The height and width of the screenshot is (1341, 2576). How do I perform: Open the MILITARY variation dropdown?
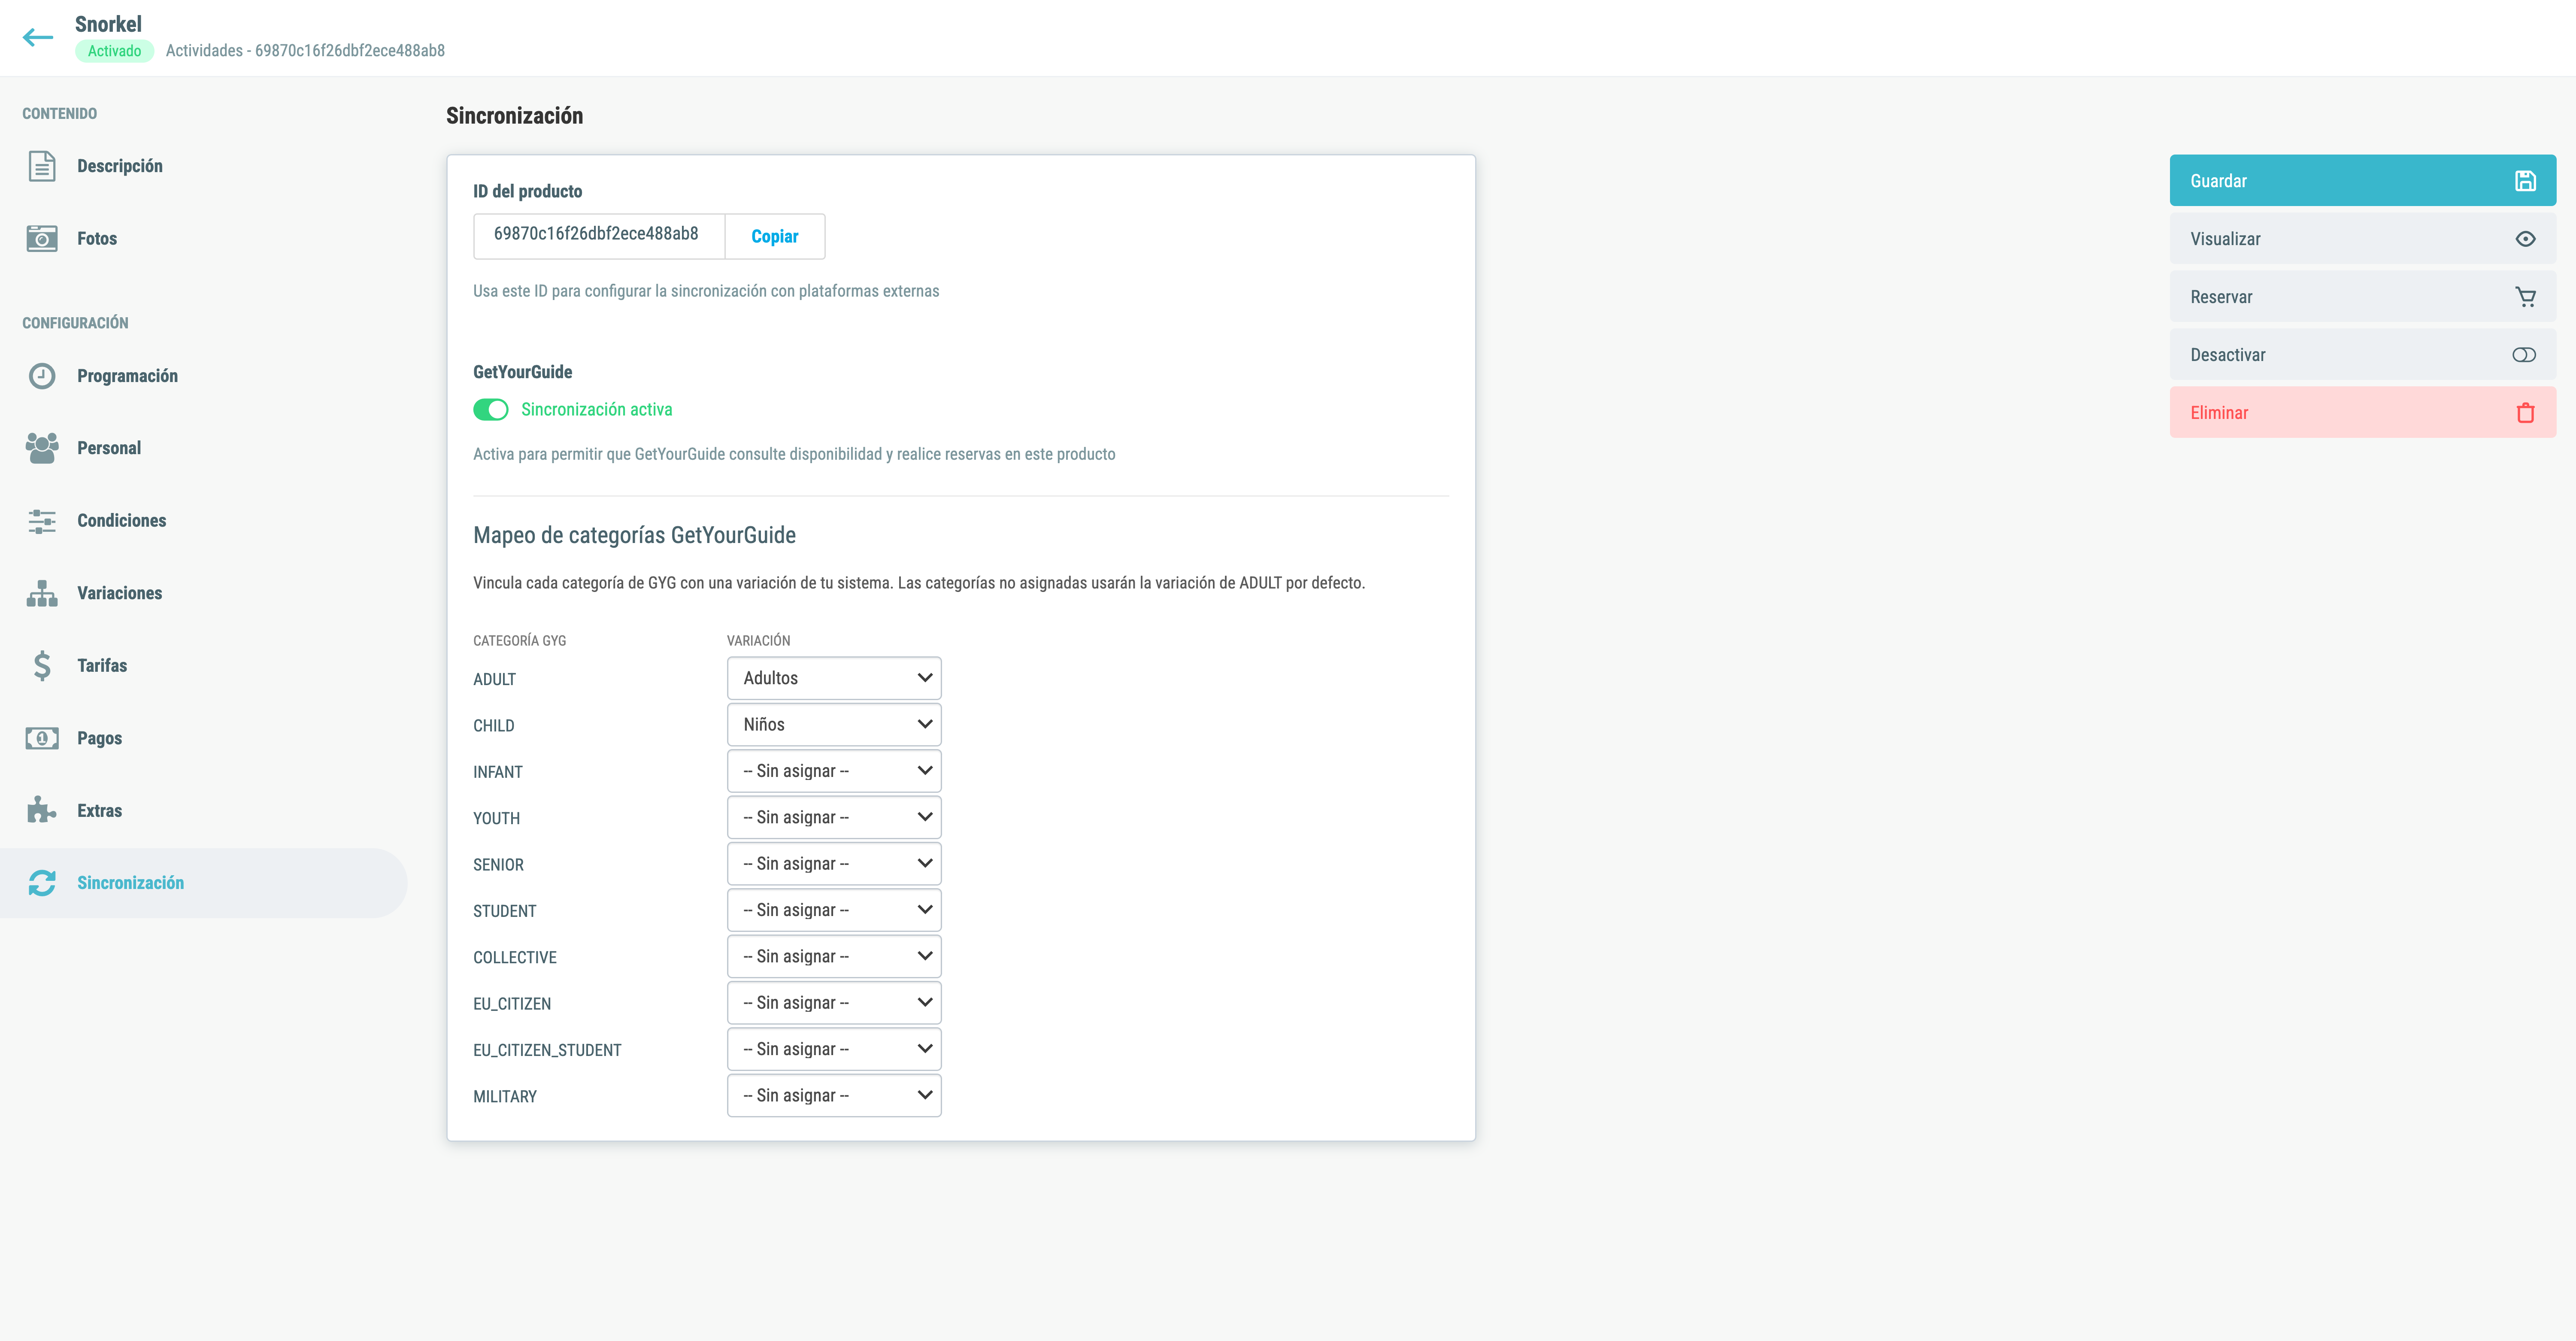tap(834, 1096)
